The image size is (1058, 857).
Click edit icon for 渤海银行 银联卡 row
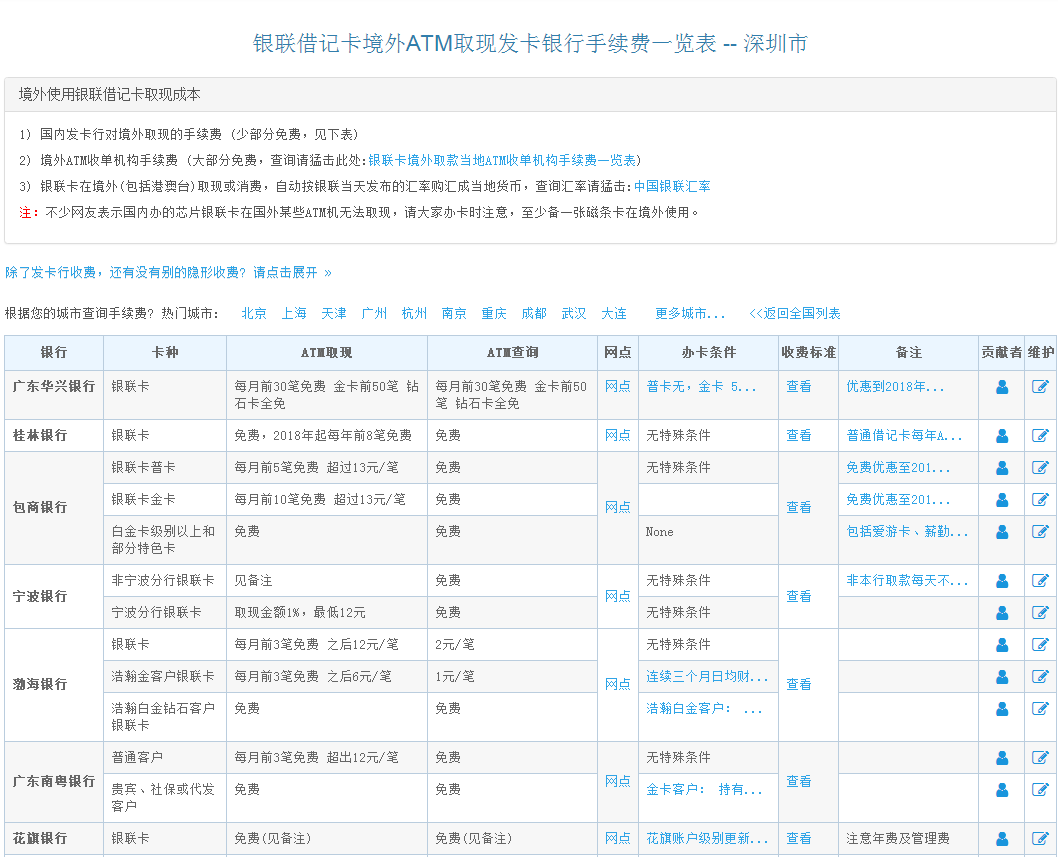[1040, 645]
